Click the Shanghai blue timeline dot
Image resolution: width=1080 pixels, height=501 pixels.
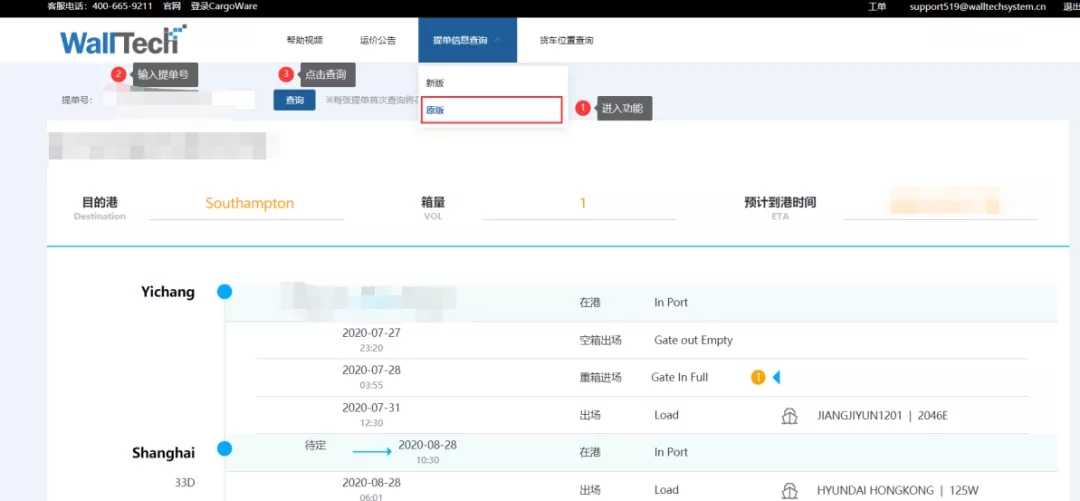click(224, 449)
